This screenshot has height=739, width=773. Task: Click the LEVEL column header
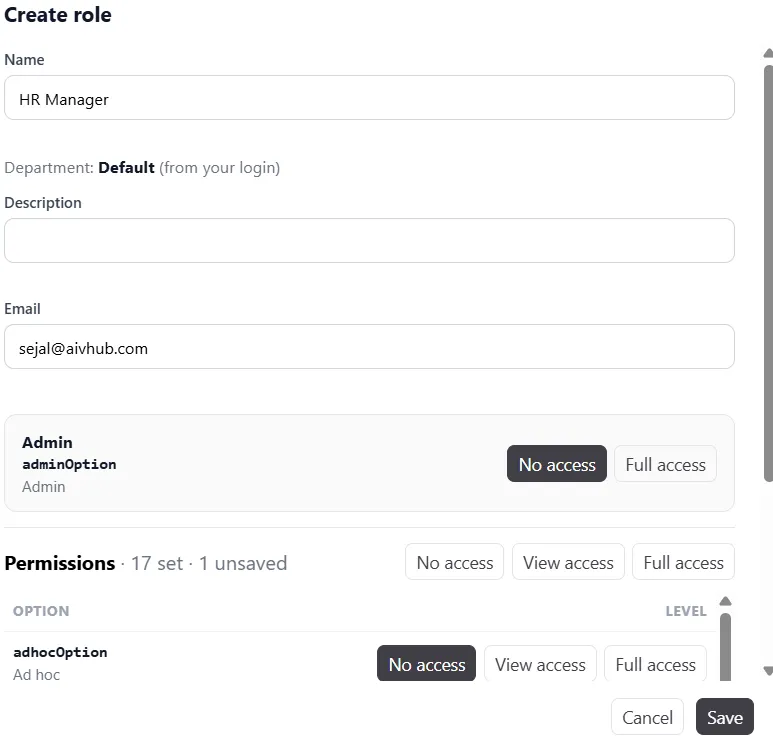(x=686, y=611)
